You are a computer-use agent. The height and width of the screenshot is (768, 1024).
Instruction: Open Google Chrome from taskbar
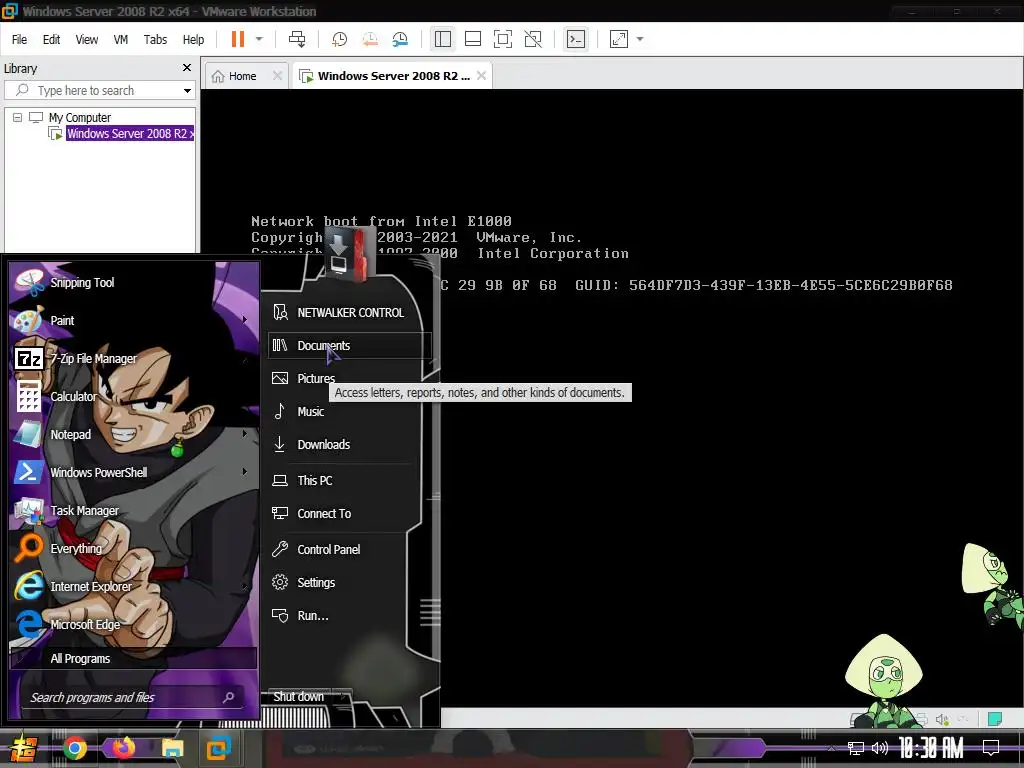tap(75, 748)
